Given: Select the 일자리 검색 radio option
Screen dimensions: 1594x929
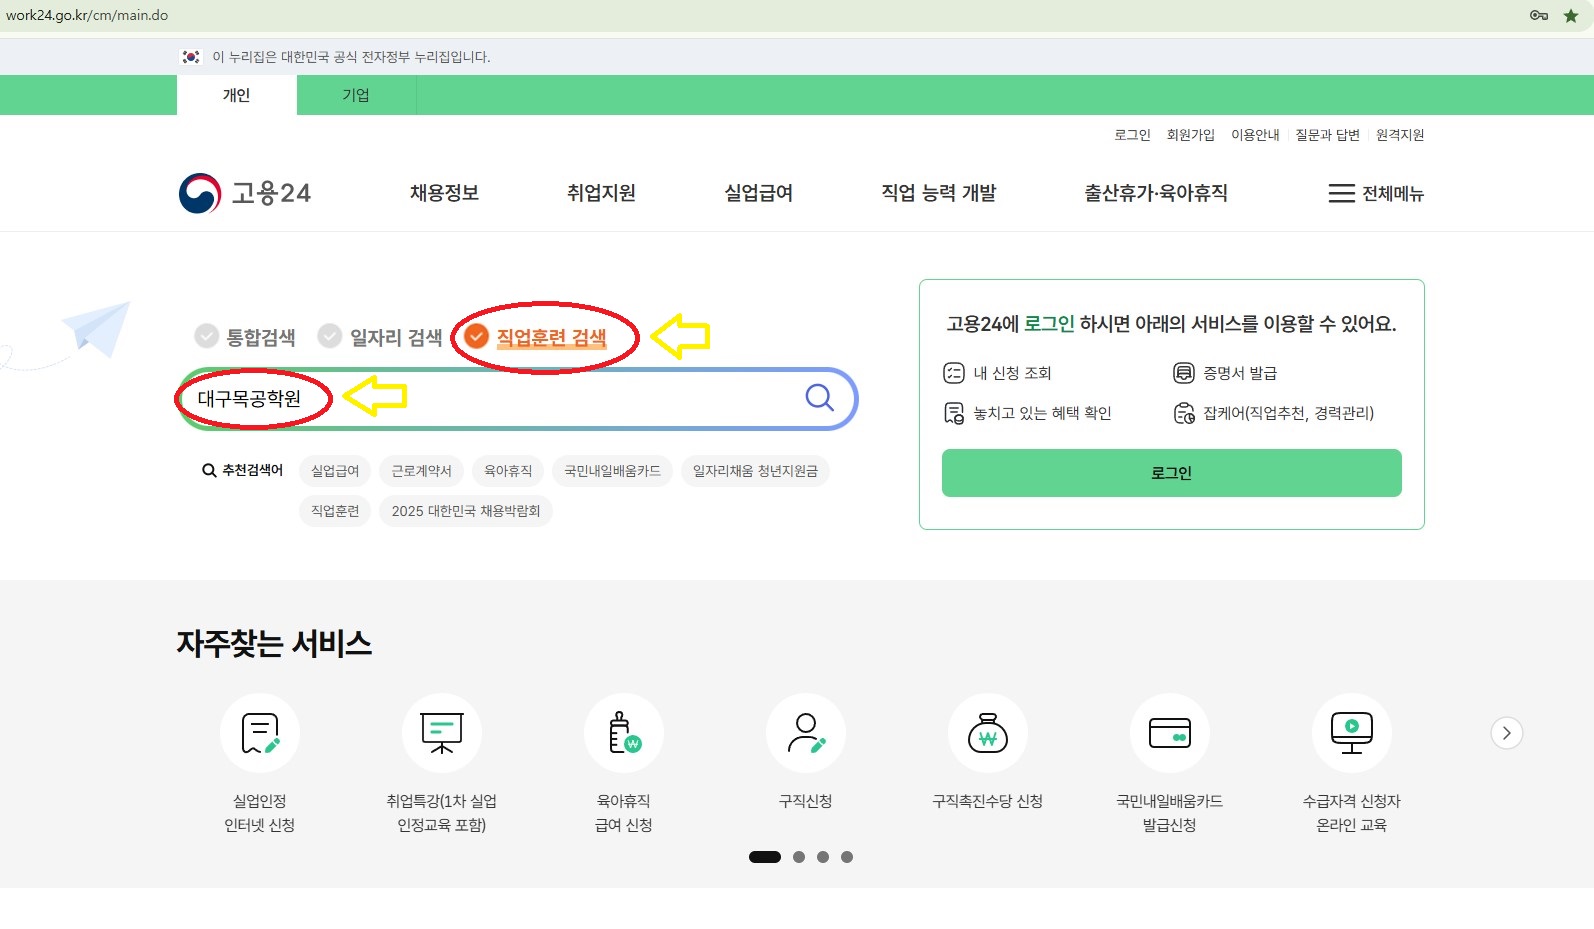Looking at the screenshot, I should 330,336.
